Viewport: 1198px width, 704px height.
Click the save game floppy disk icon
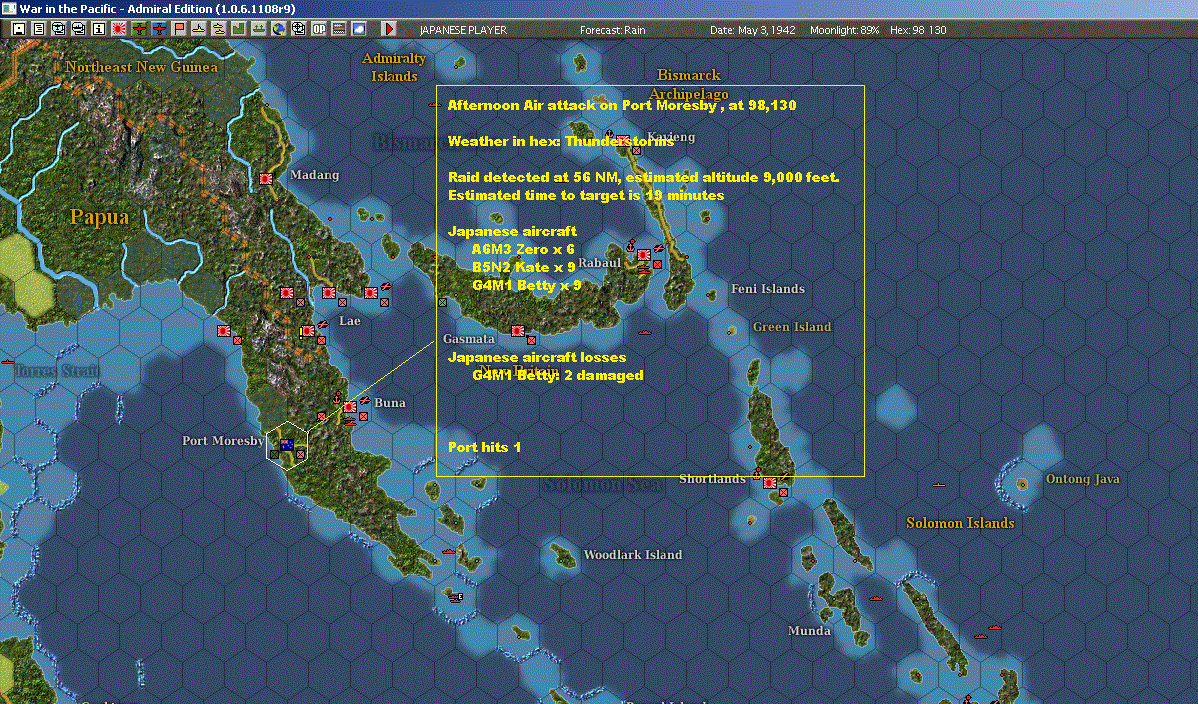tap(18, 29)
